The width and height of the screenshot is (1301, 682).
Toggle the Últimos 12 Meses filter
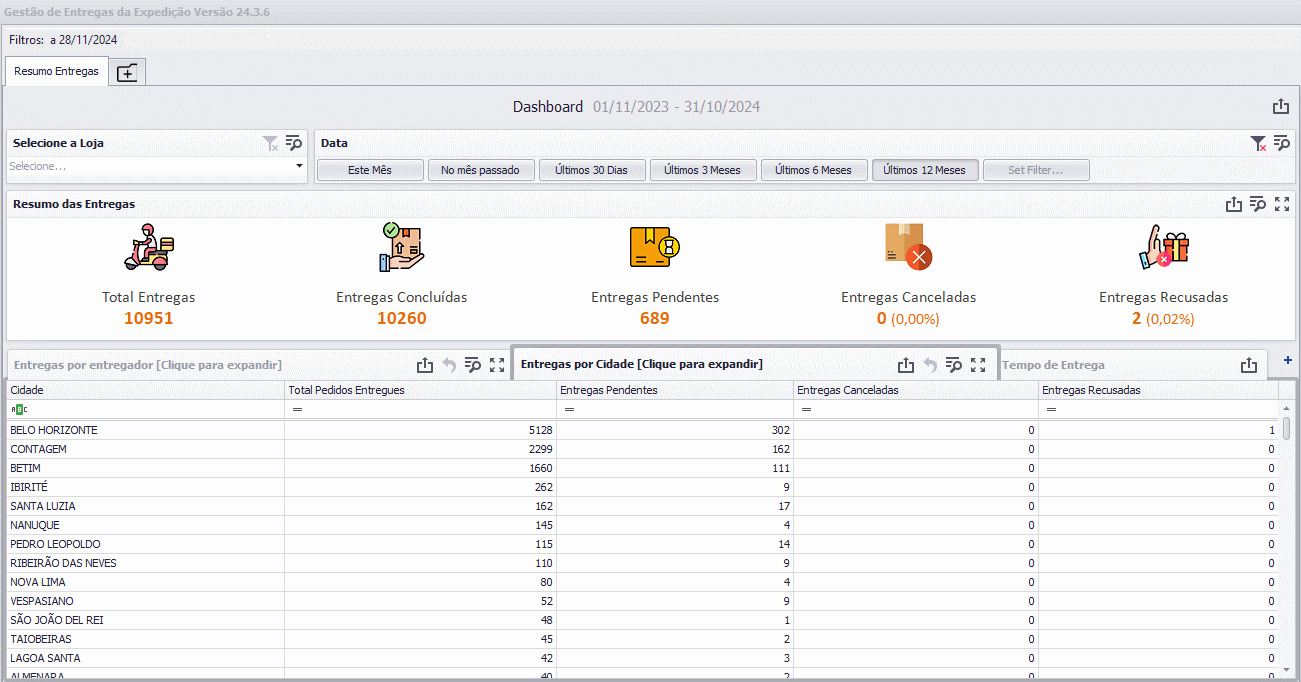pyautogui.click(x=925, y=170)
